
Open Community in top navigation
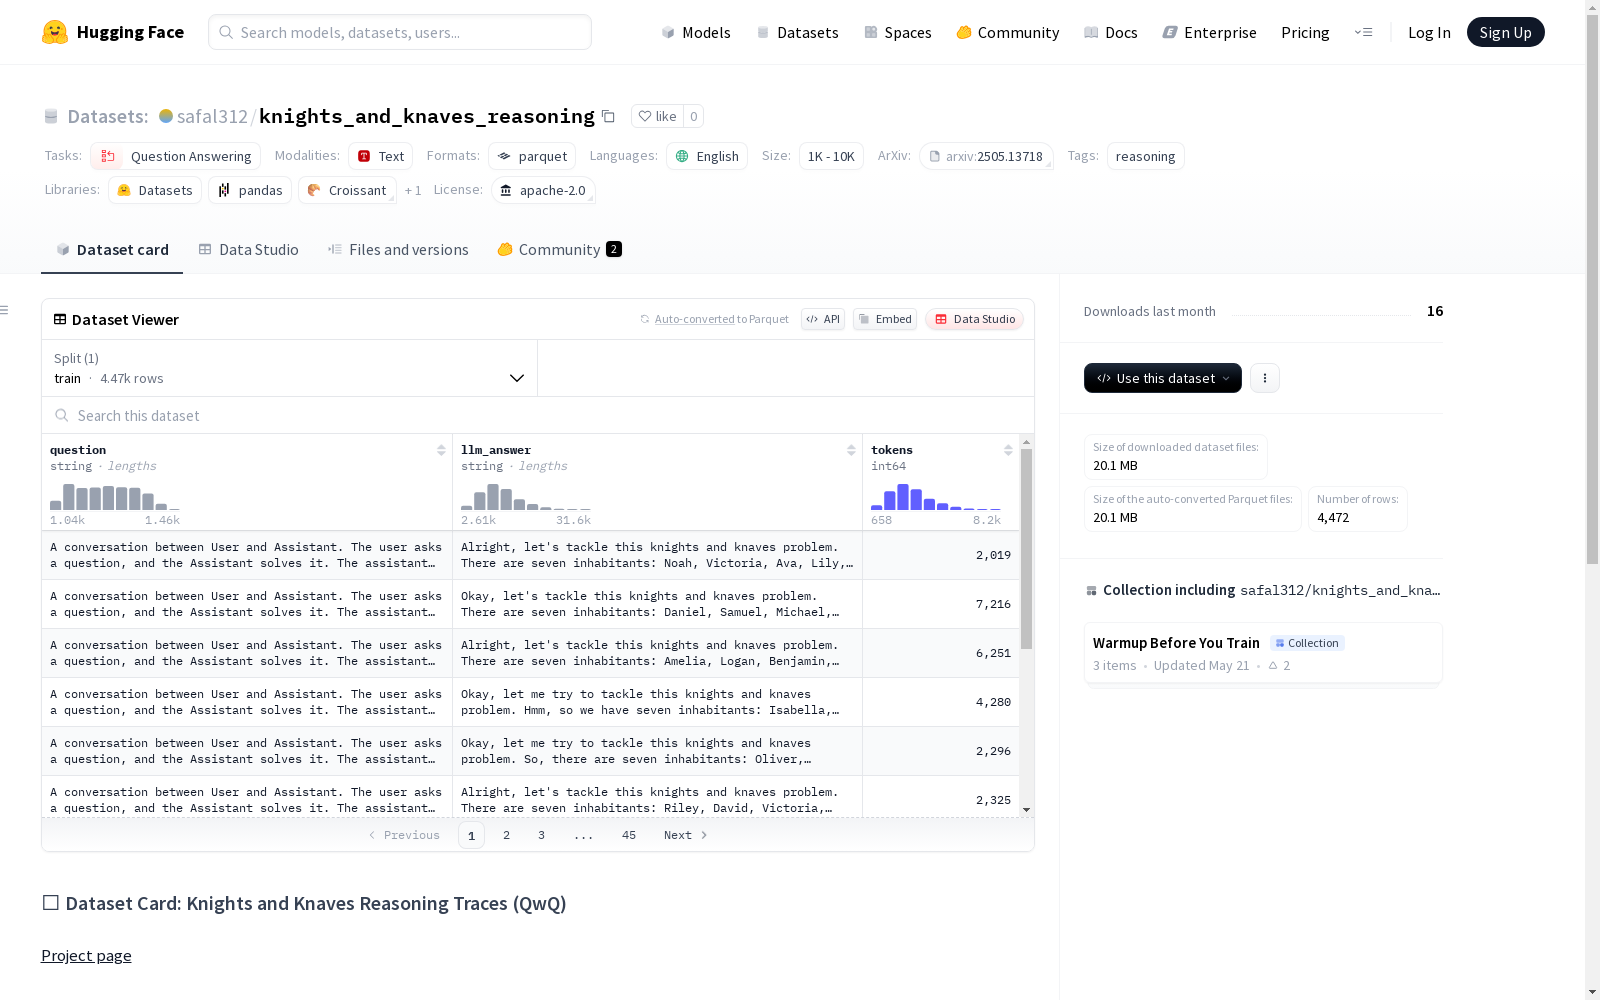point(1008,32)
